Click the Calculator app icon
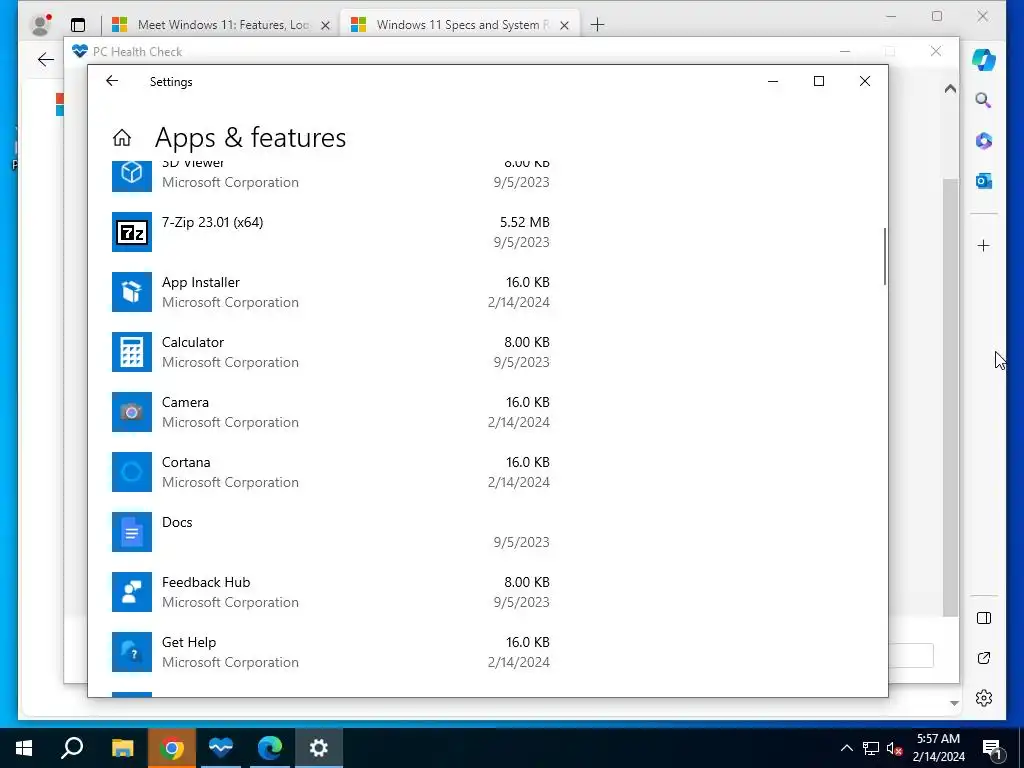 [131, 352]
